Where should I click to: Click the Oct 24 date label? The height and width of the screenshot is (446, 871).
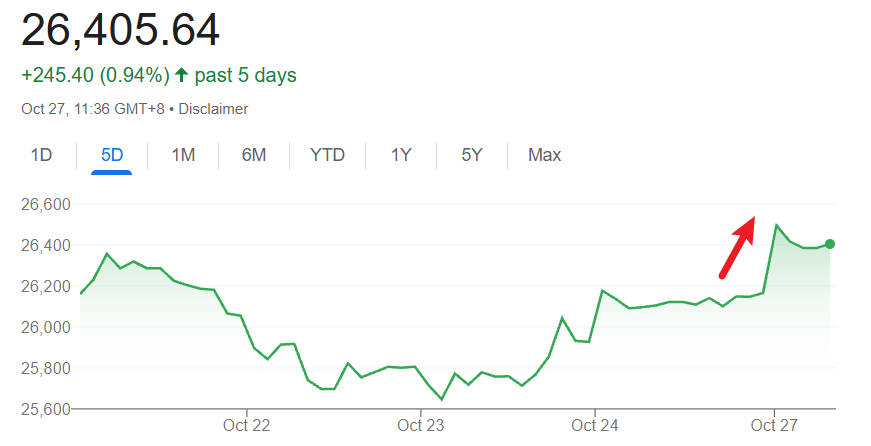point(595,424)
